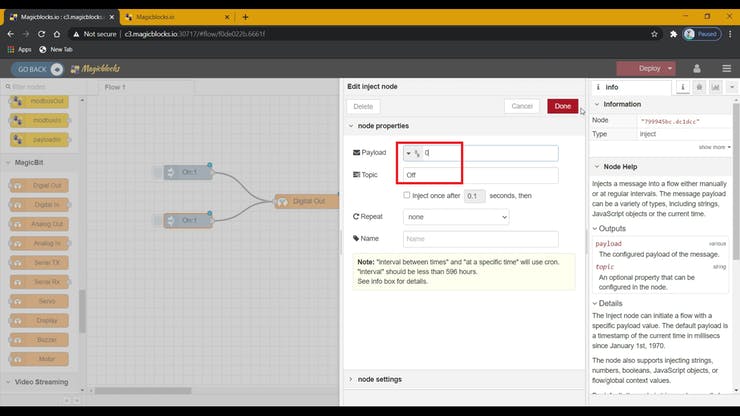Click the Name input field

(x=480, y=239)
